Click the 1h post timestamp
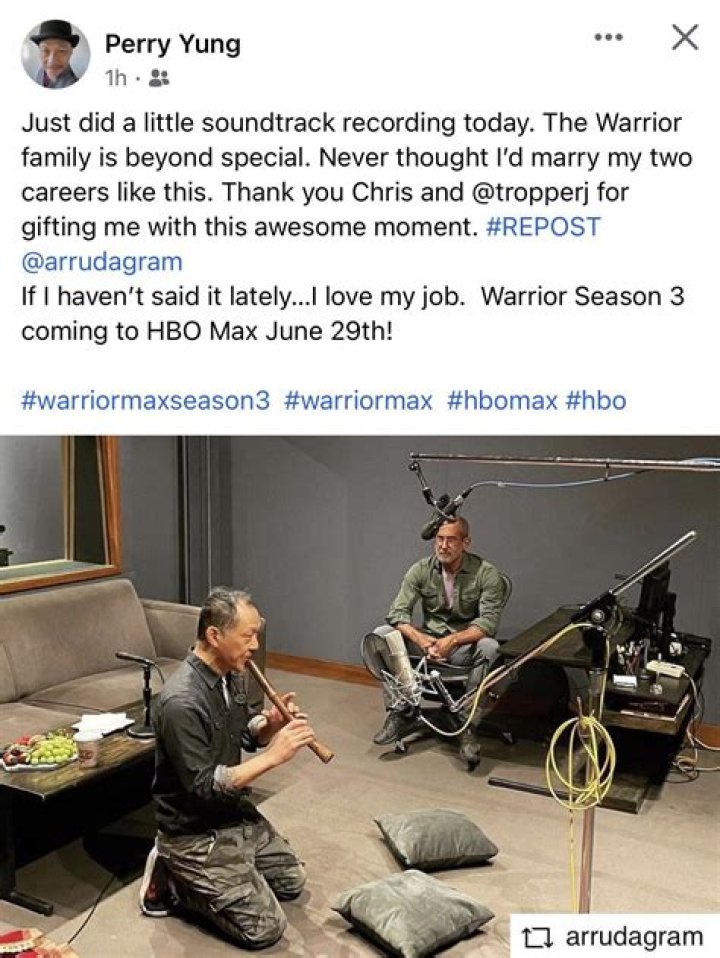The height and width of the screenshot is (958, 720). tap(116, 78)
